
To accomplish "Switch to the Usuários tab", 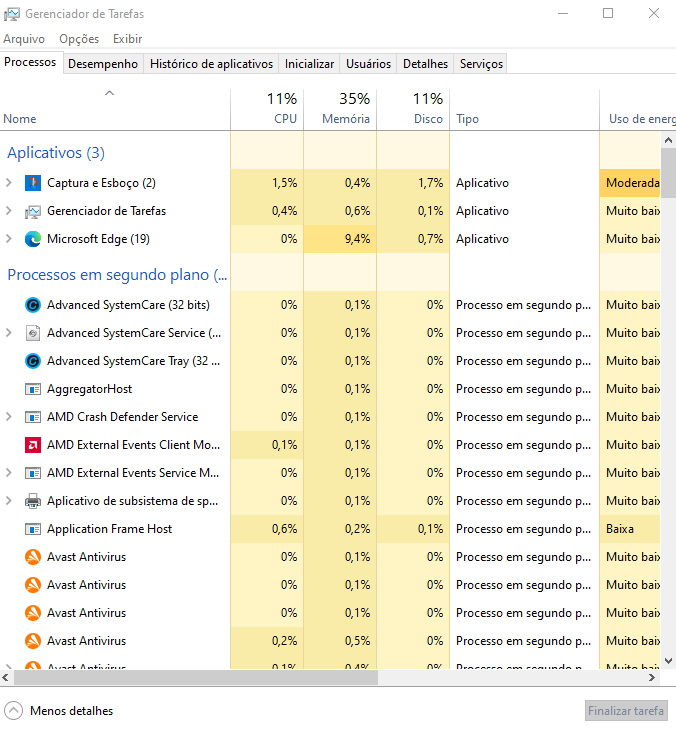I will point(368,64).
